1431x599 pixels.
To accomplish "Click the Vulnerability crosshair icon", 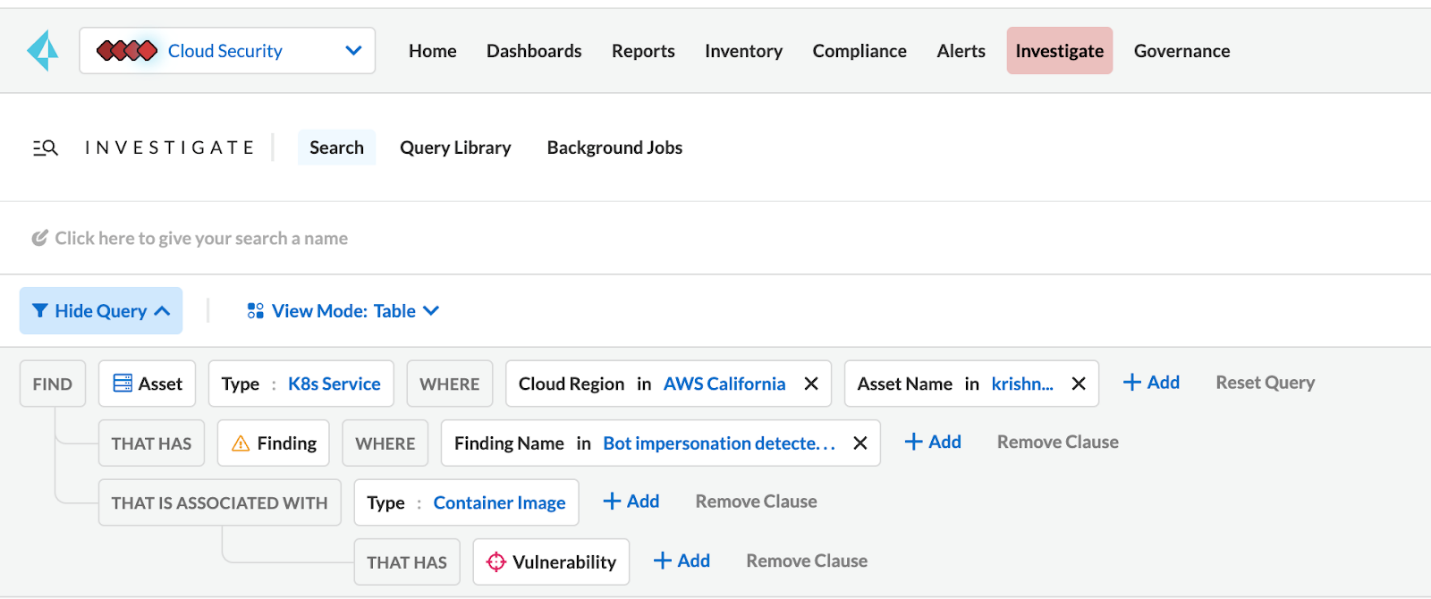I will click(496, 561).
